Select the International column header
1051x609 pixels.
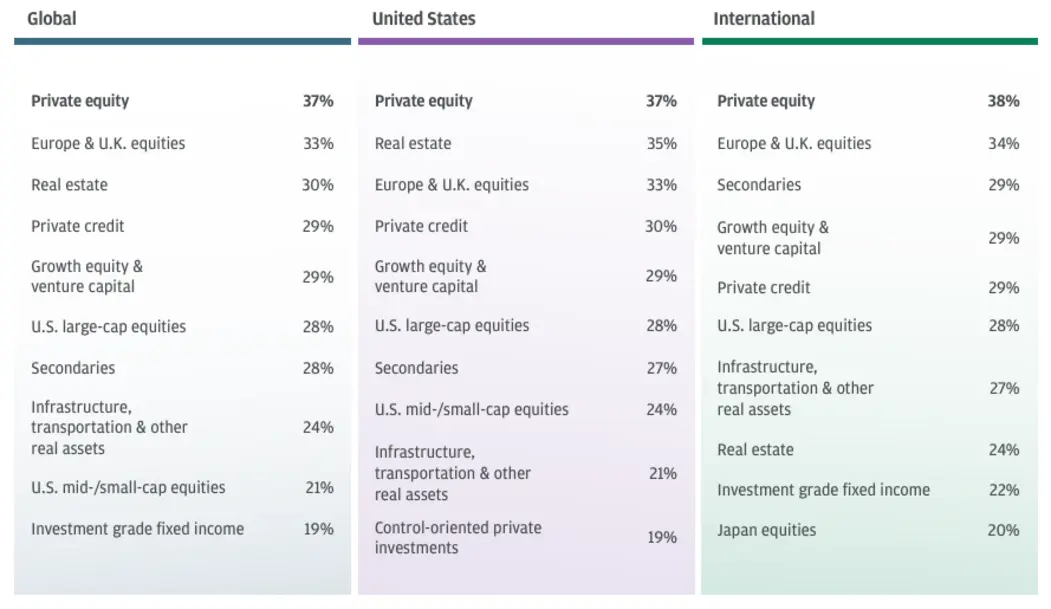point(764,19)
